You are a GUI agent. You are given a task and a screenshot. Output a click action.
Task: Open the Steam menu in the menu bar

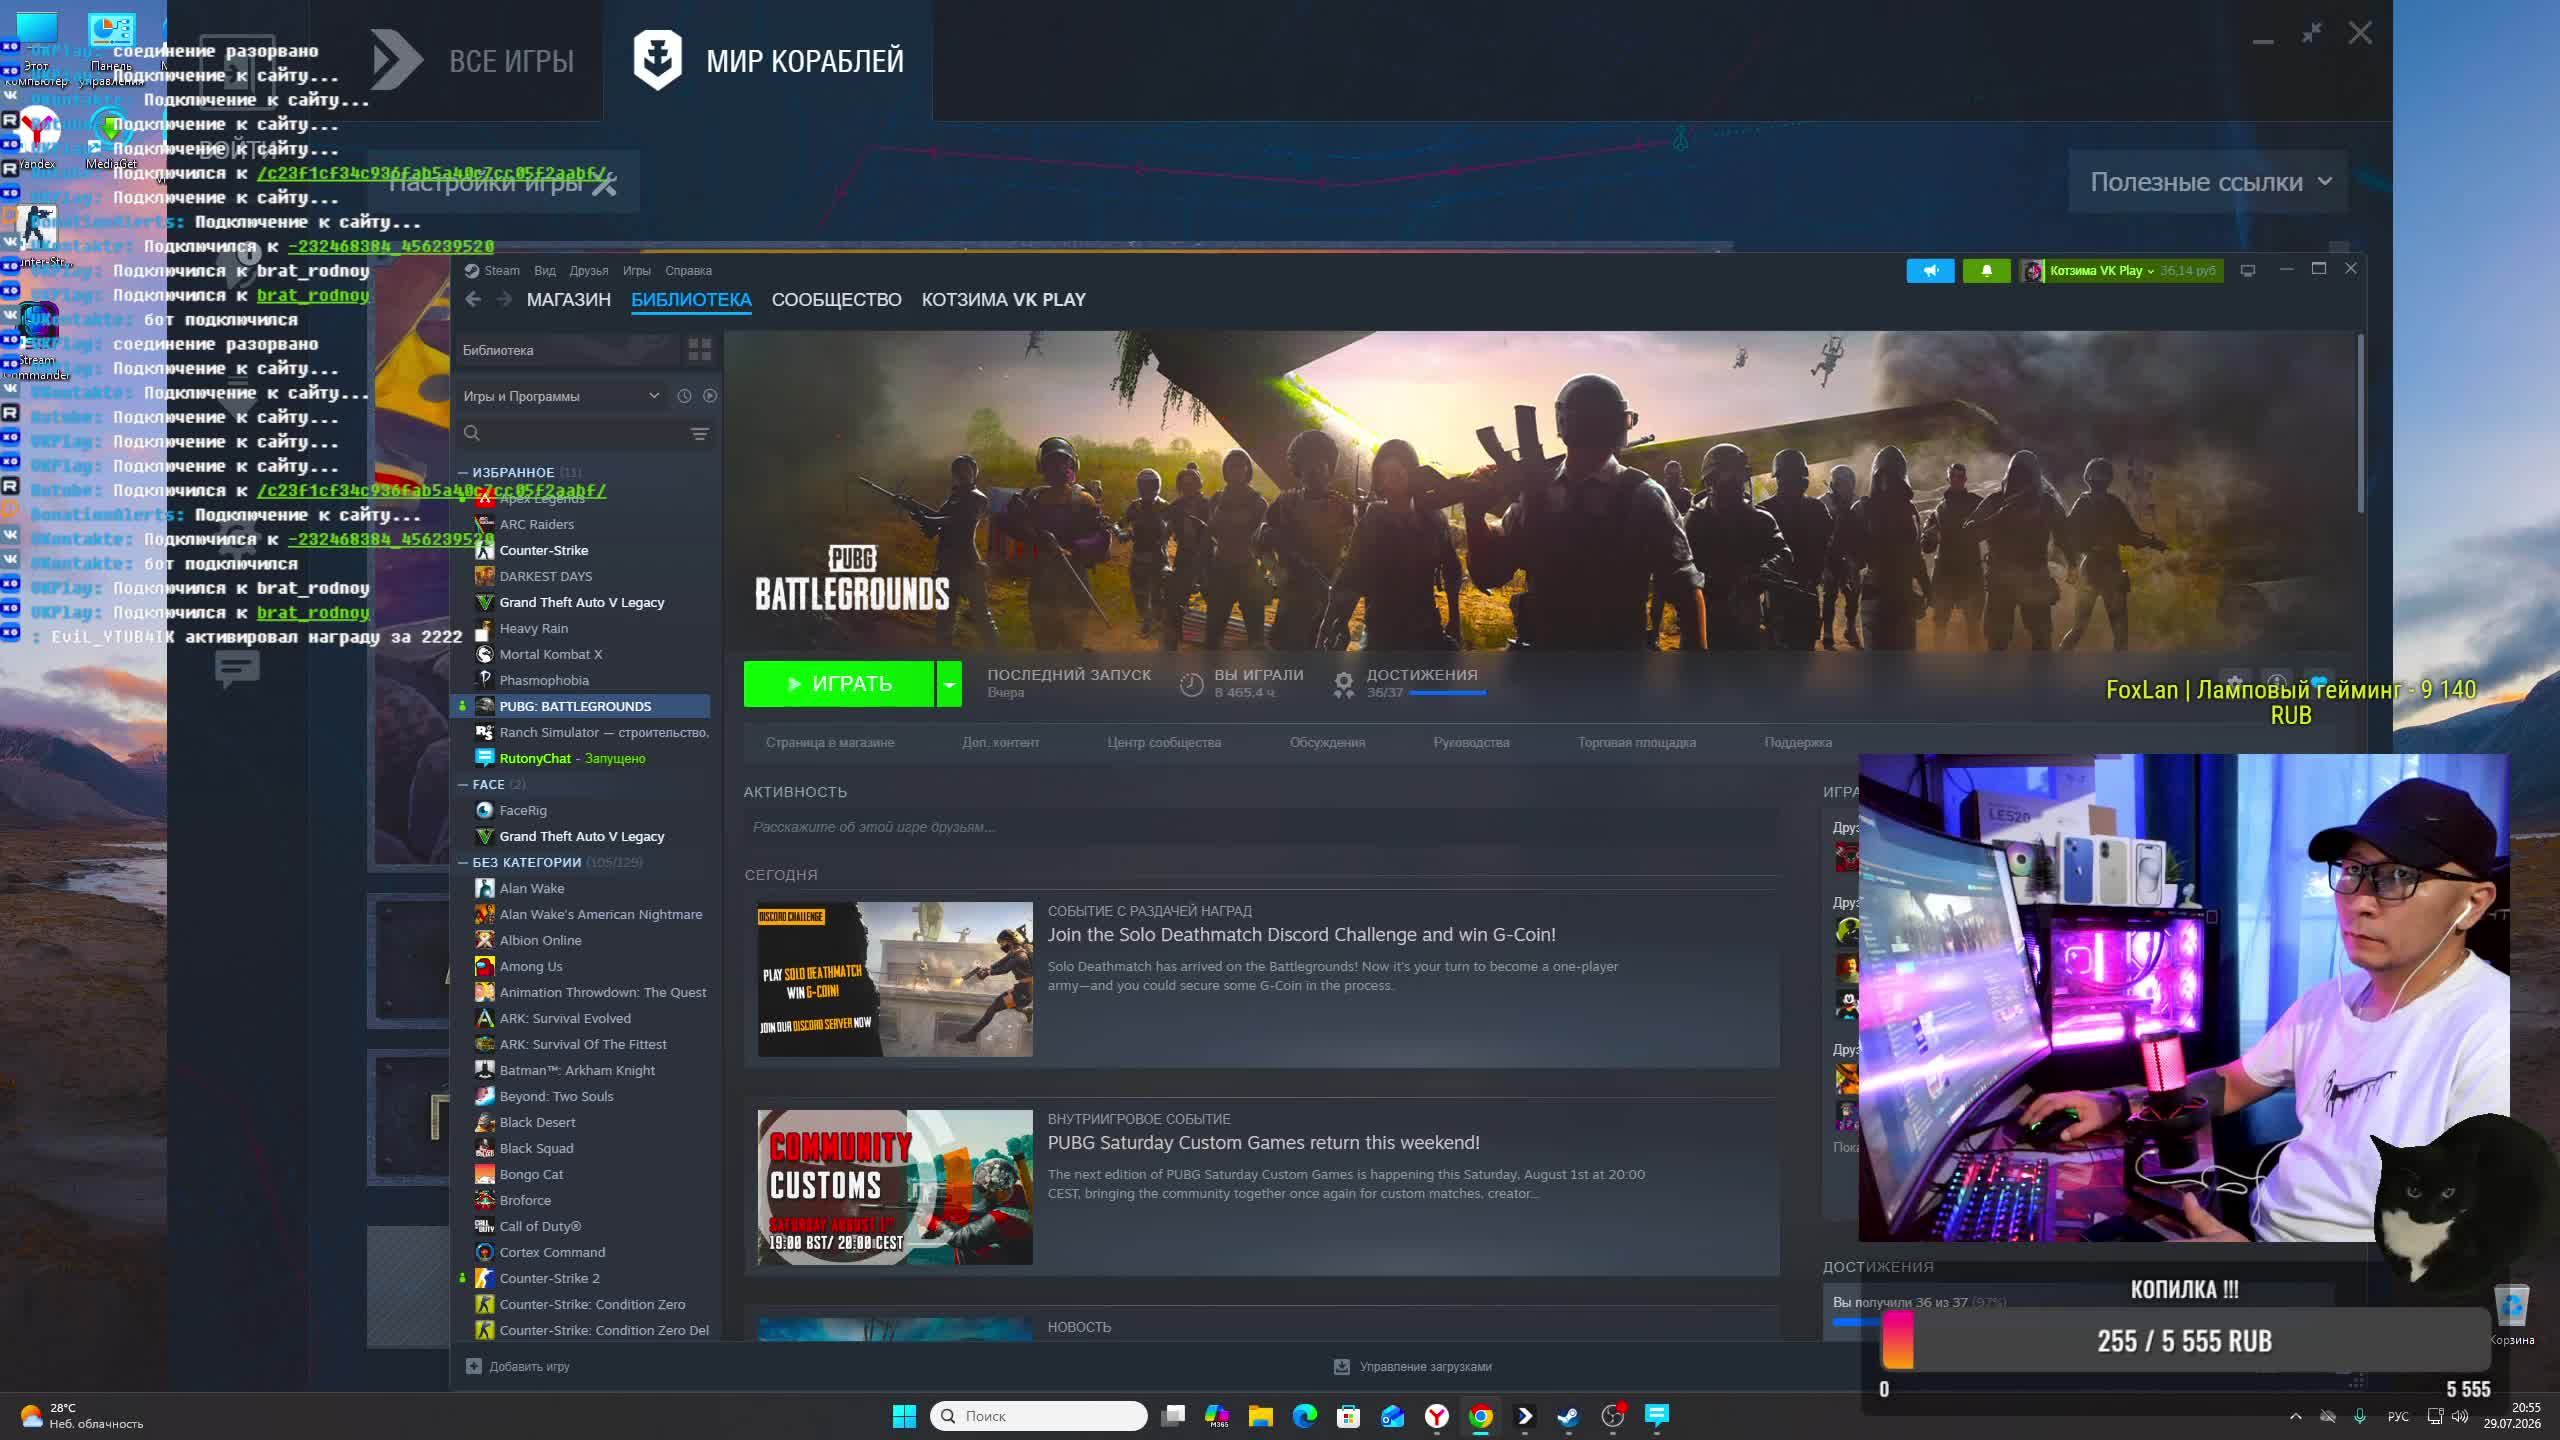pos(502,270)
